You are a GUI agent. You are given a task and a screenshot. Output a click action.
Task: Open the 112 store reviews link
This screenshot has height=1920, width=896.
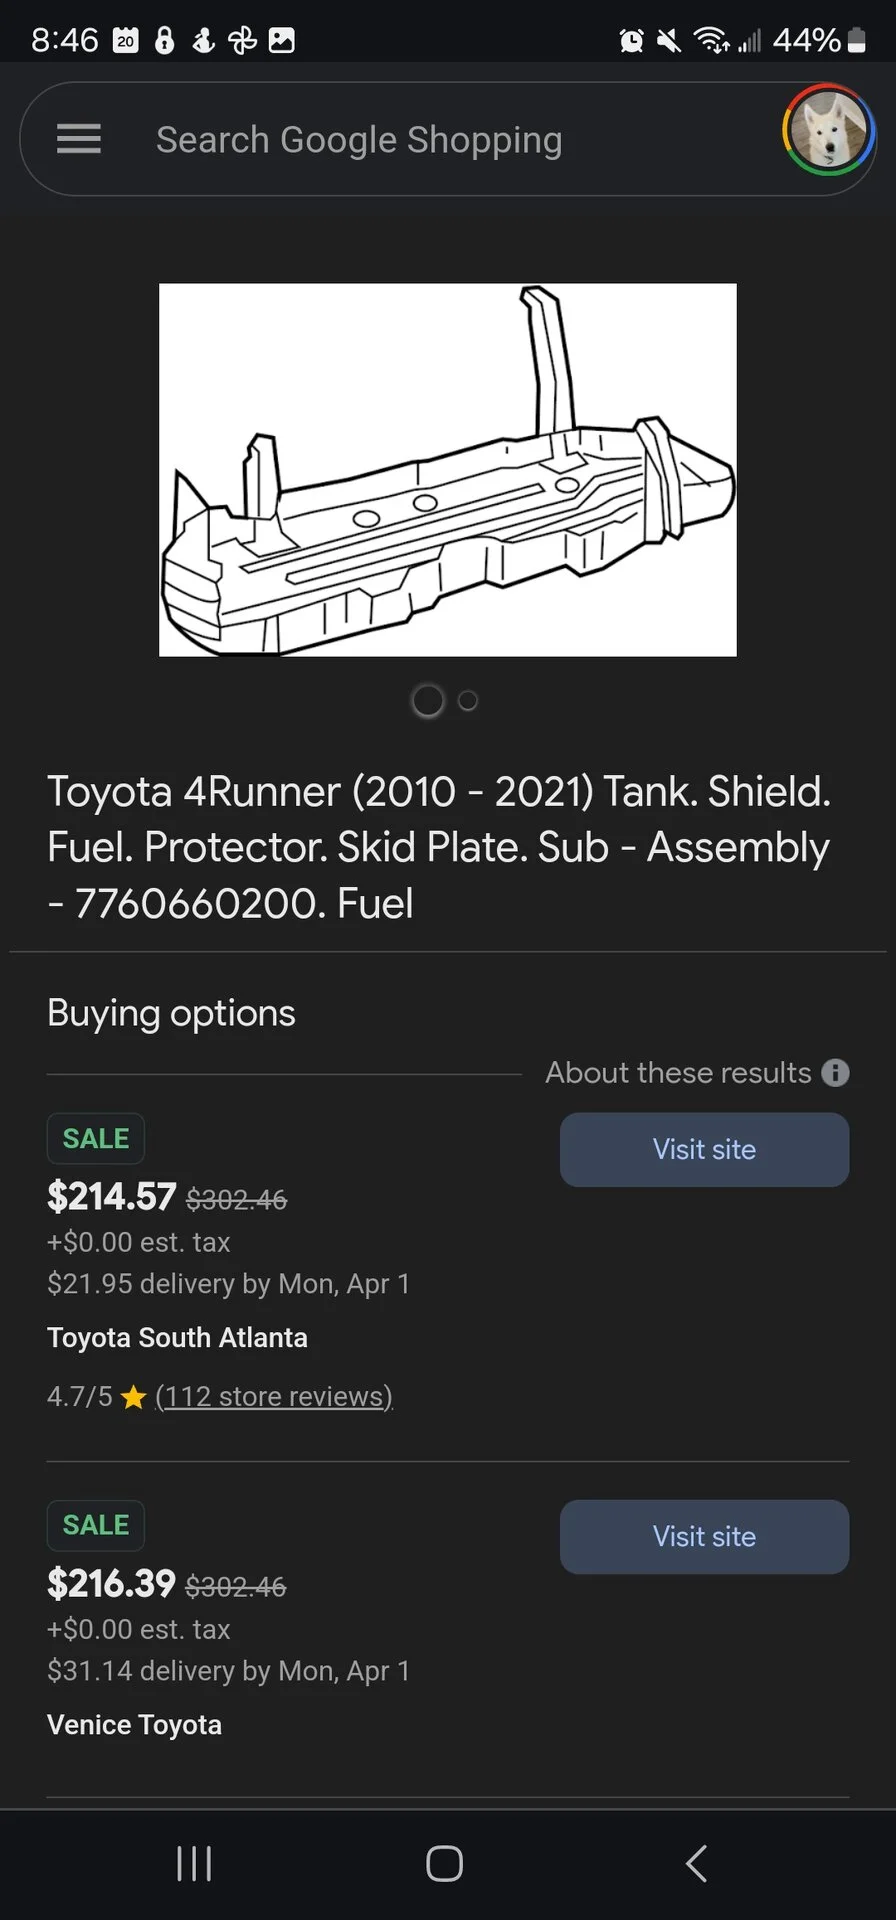click(274, 1396)
